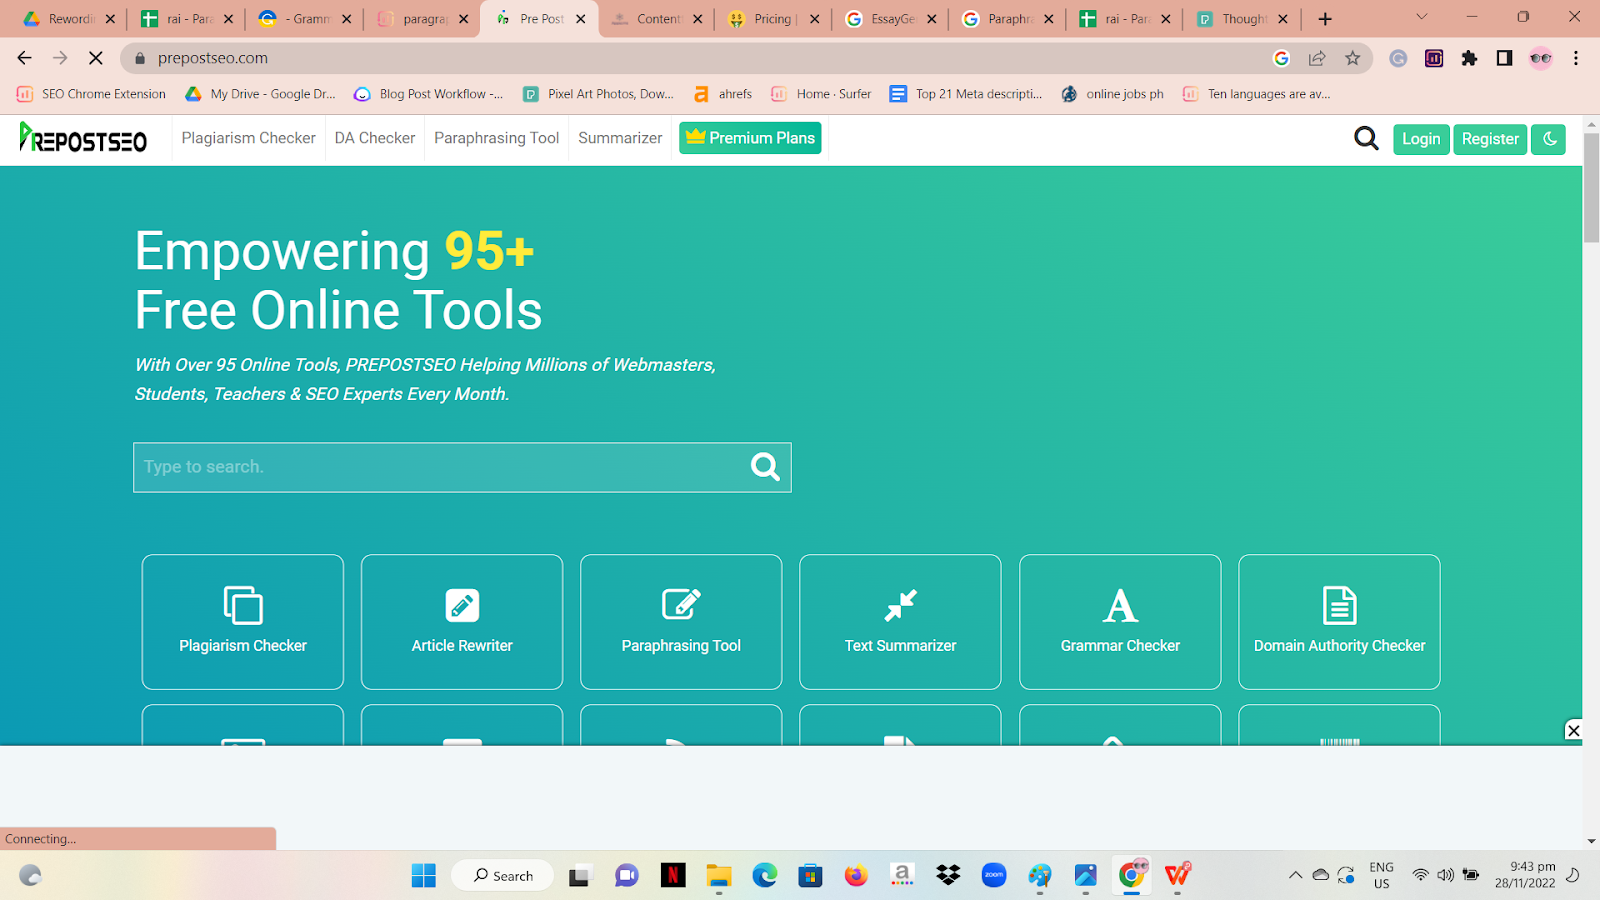Open the Chrome side panel
The height and width of the screenshot is (900, 1600).
tap(1504, 58)
